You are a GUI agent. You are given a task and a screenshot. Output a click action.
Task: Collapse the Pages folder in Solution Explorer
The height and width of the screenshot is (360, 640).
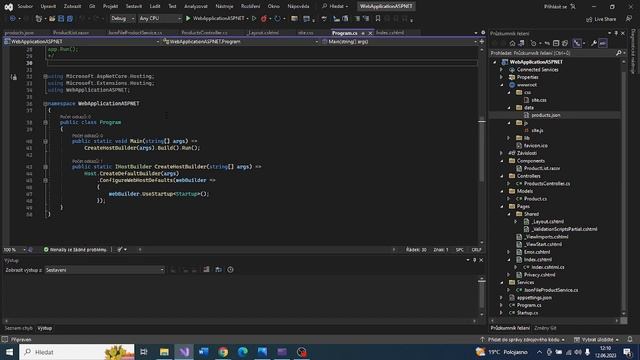pyautogui.click(x=502, y=207)
